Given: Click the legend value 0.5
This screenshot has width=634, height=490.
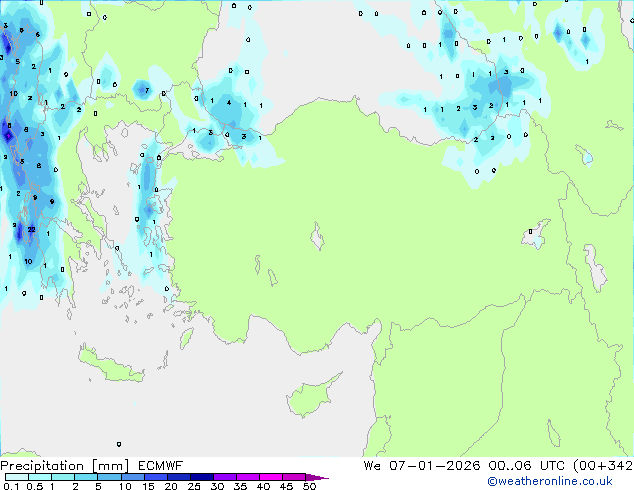Looking at the screenshot, I should [34, 486].
